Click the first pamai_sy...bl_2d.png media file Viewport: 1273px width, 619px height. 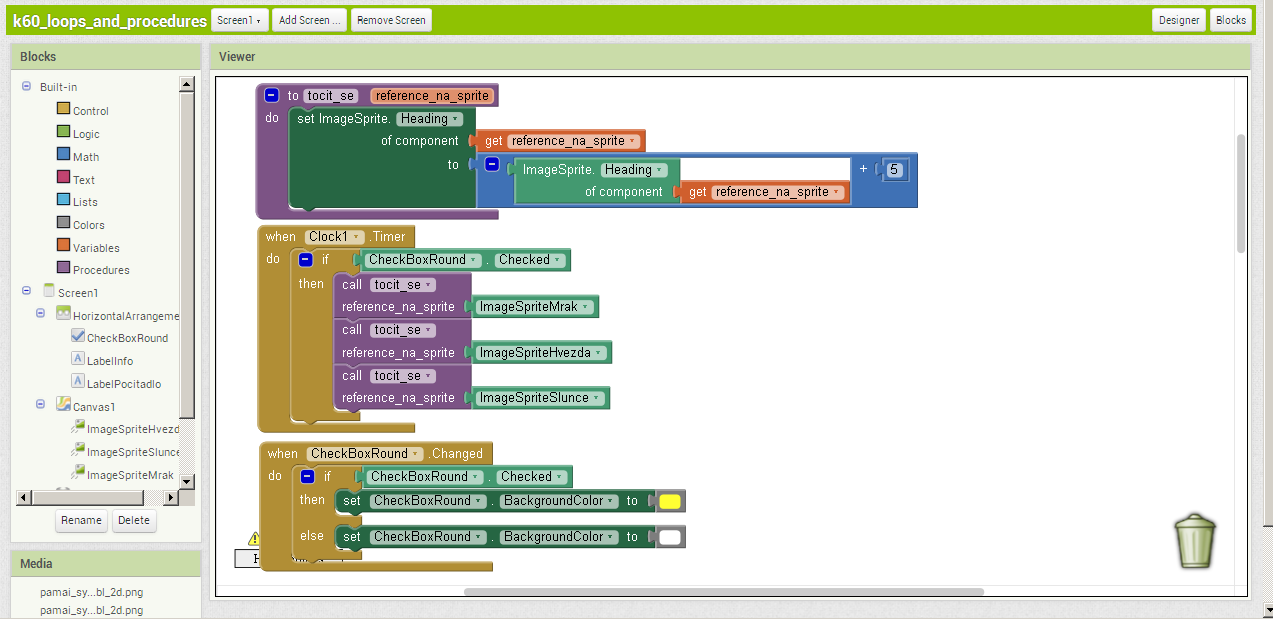click(x=91, y=592)
